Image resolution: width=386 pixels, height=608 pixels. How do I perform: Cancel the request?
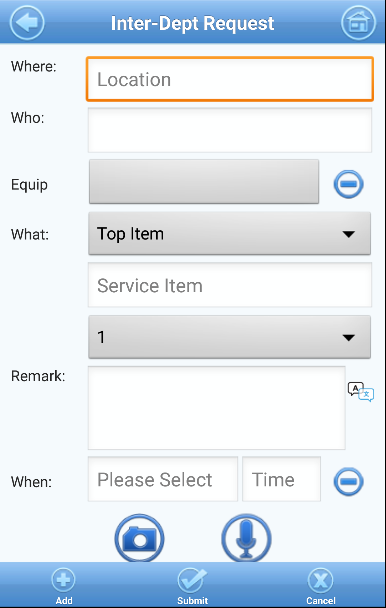[320, 586]
